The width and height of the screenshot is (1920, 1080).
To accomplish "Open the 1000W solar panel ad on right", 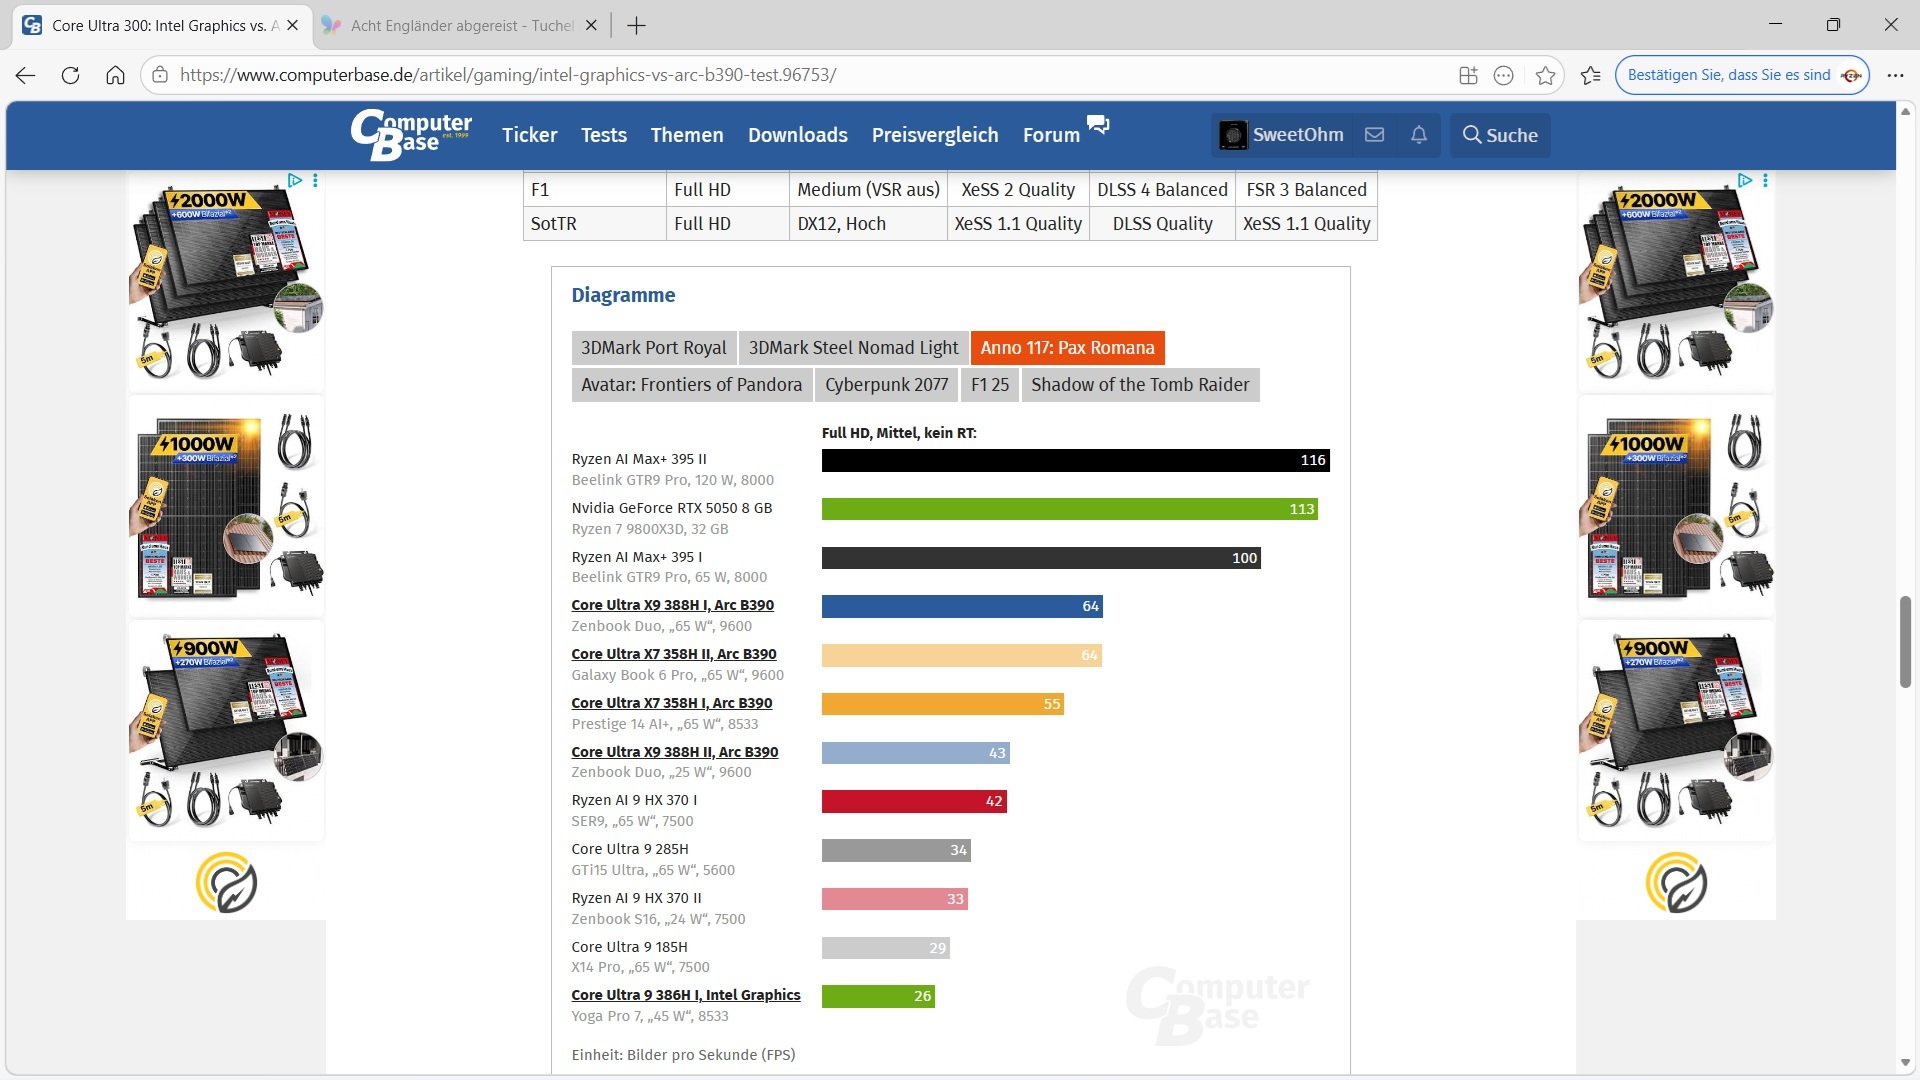I will (x=1676, y=507).
